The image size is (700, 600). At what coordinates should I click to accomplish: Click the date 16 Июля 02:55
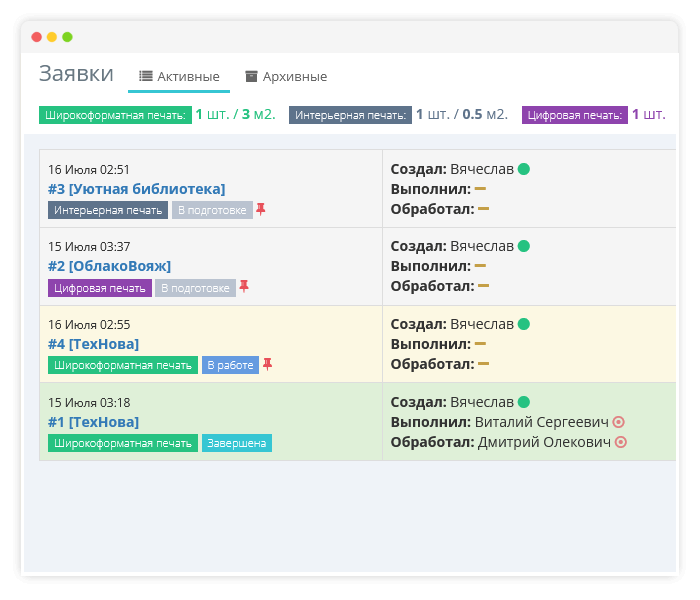[x=89, y=325]
